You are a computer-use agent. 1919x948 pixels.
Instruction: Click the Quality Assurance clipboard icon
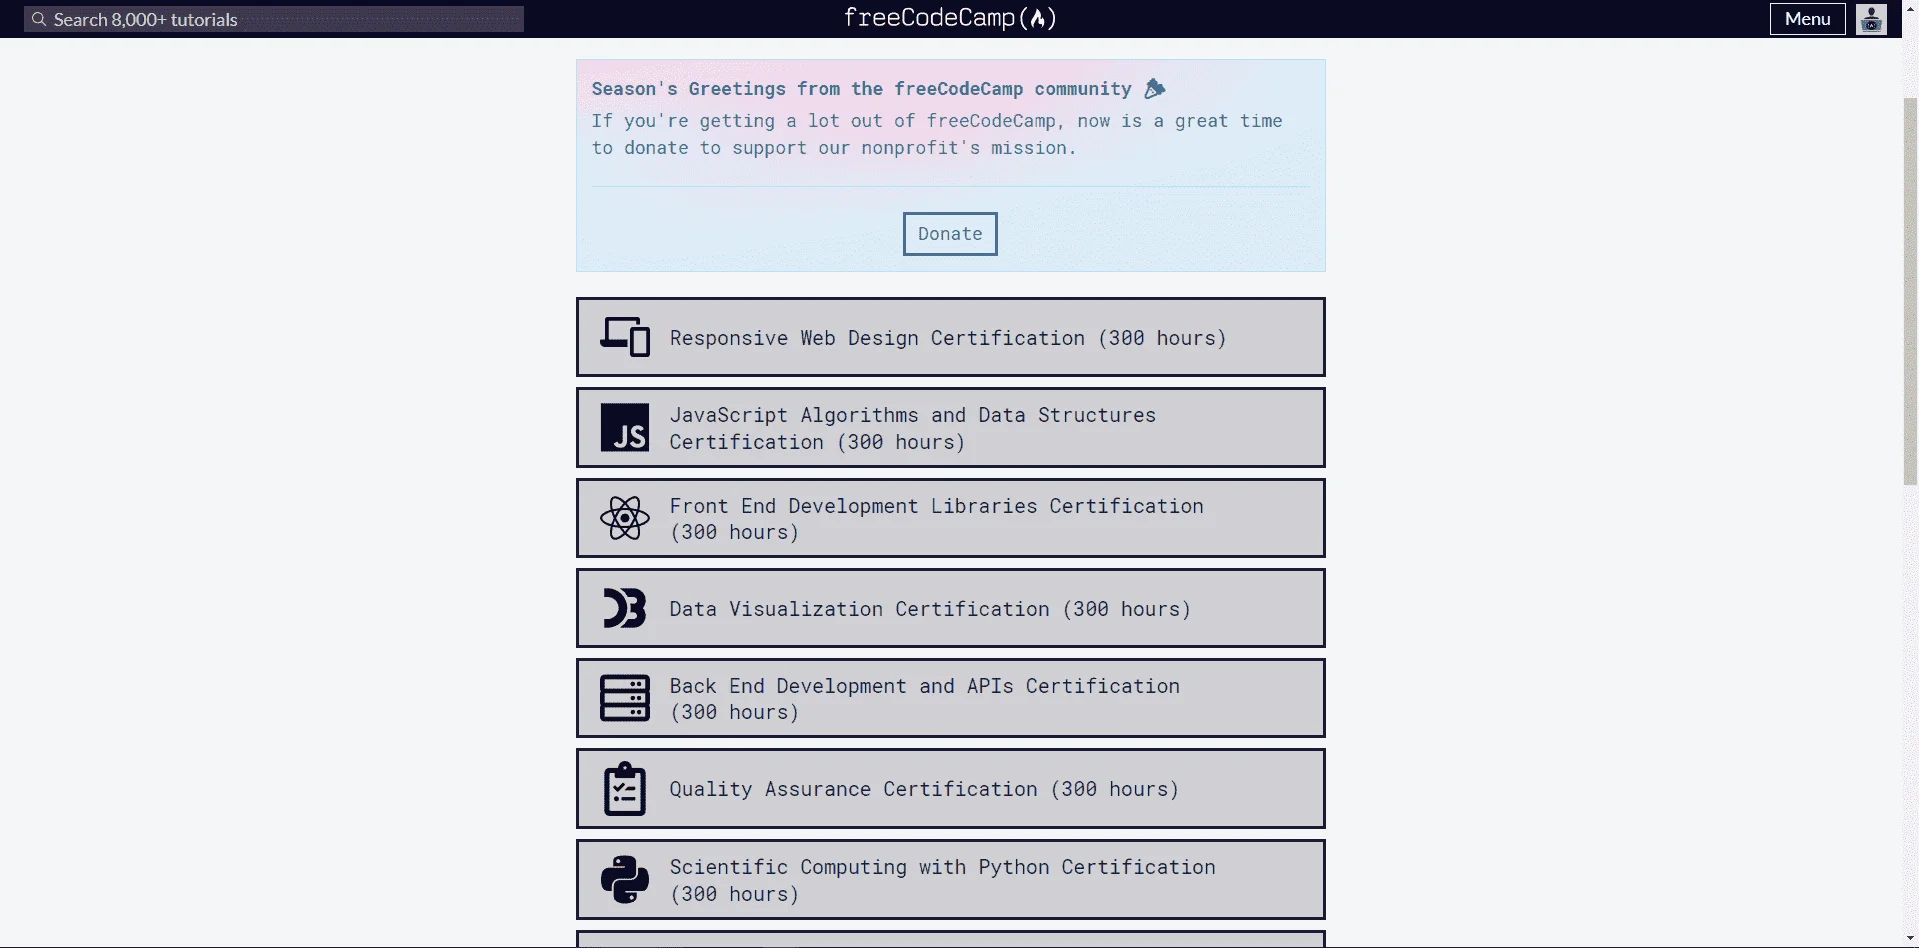[x=625, y=789]
